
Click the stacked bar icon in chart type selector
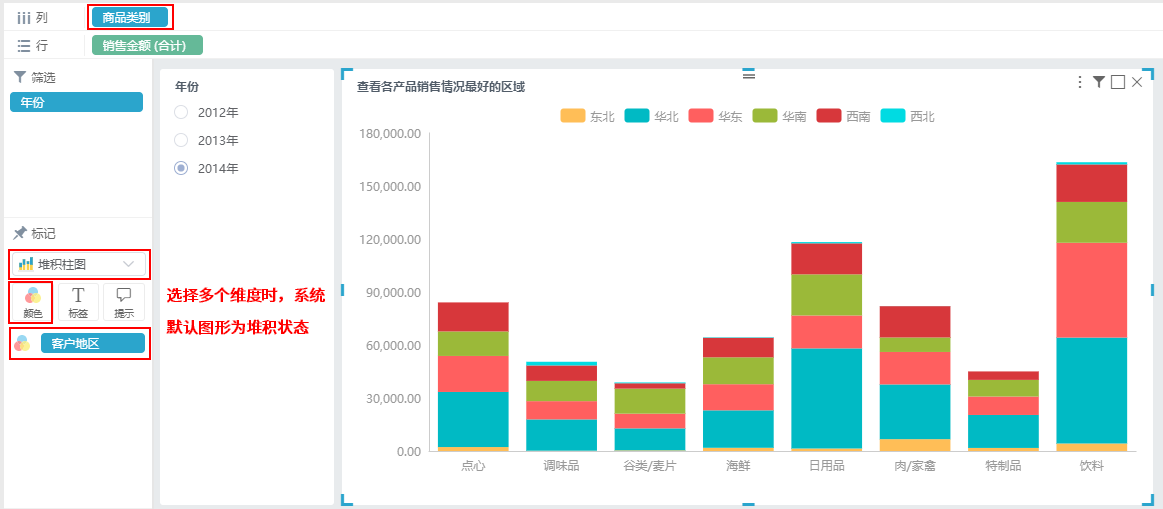click(x=26, y=264)
